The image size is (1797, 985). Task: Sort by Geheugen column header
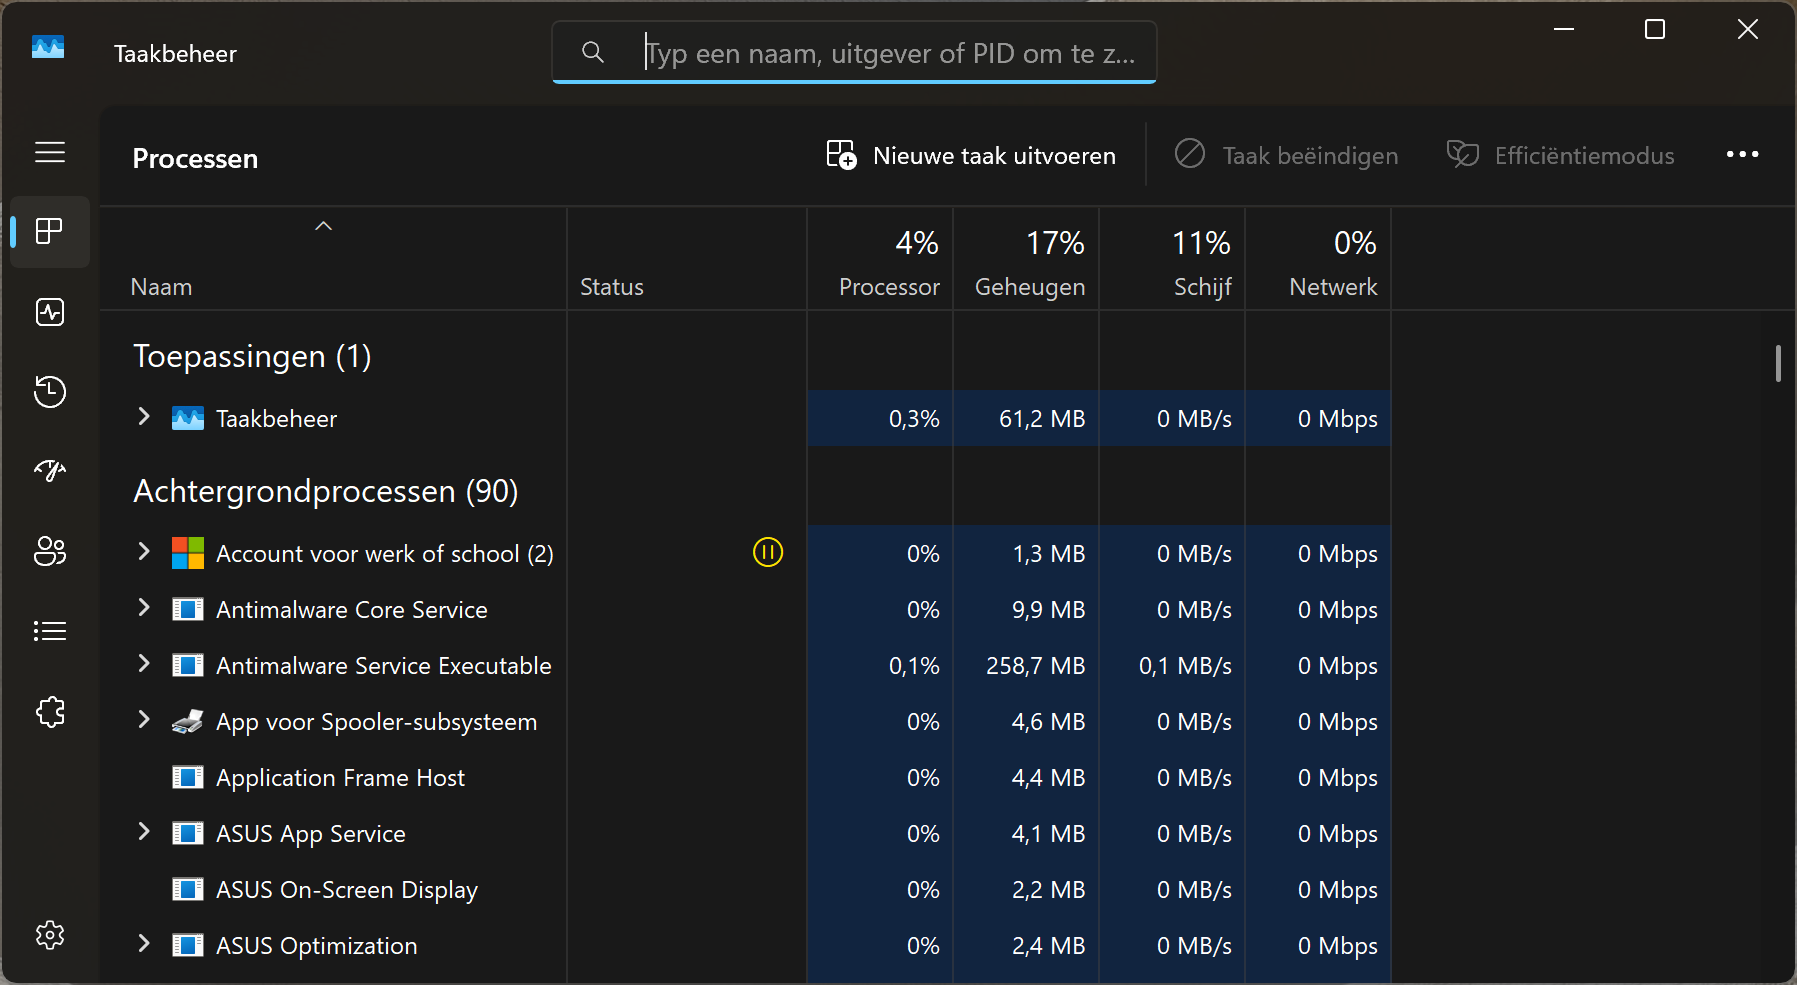click(x=1028, y=287)
